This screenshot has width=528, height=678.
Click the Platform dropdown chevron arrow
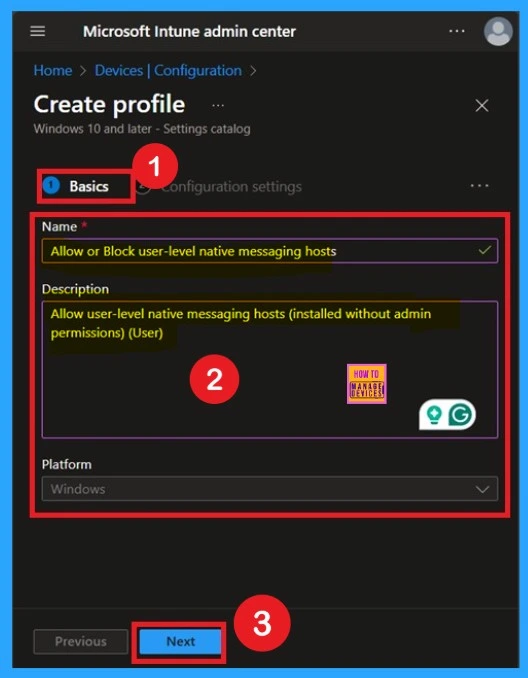(482, 489)
